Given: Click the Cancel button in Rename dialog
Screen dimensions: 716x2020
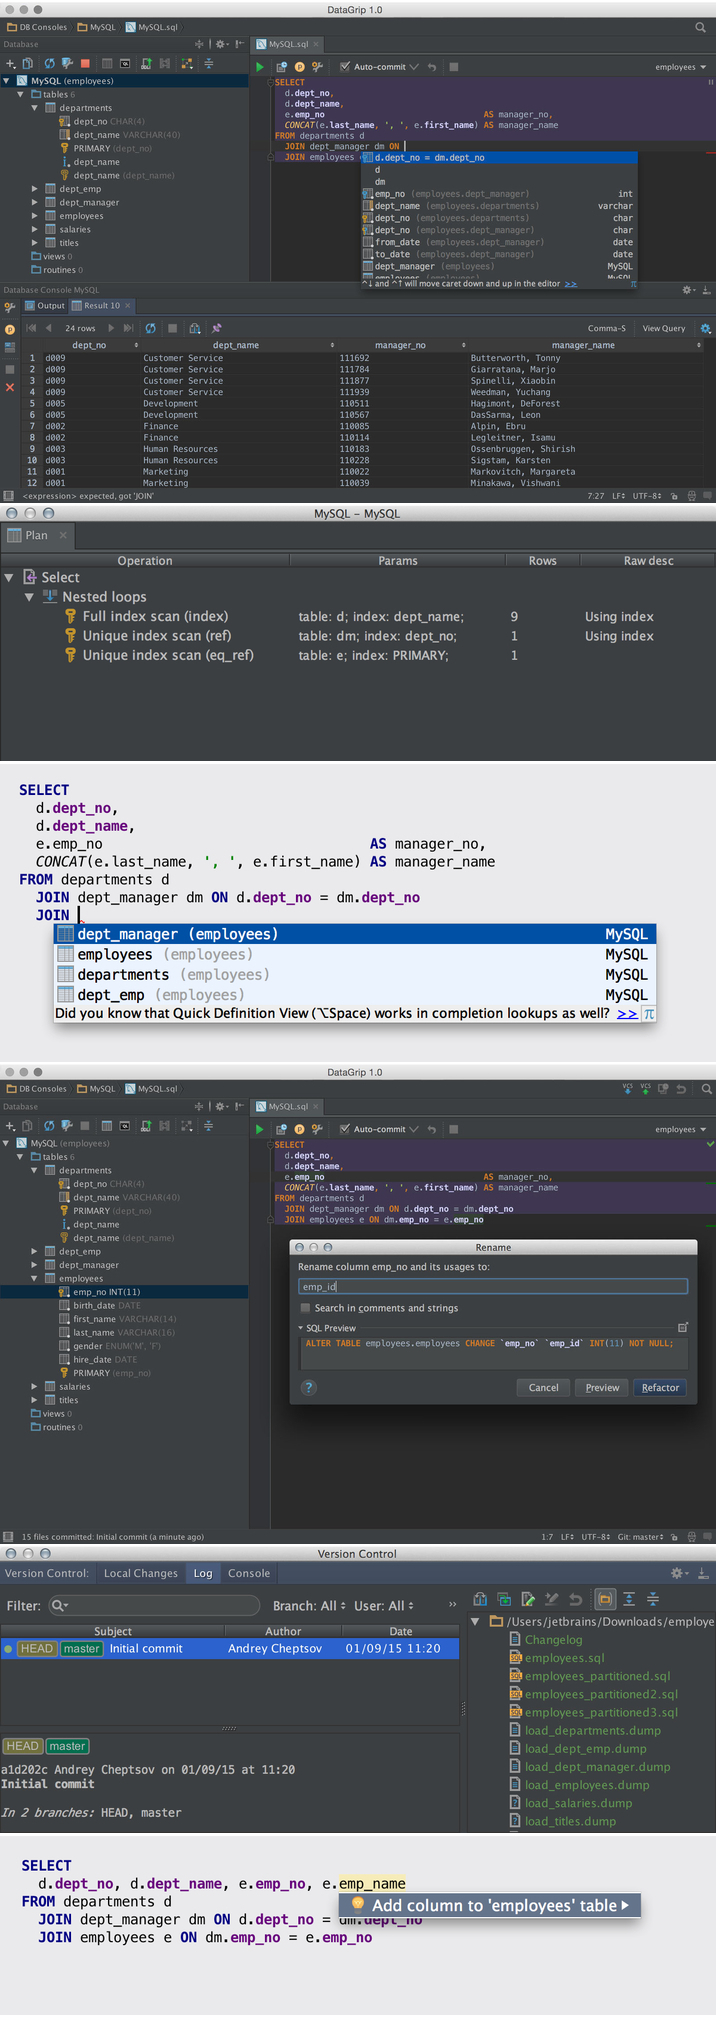Looking at the screenshot, I should [543, 1387].
